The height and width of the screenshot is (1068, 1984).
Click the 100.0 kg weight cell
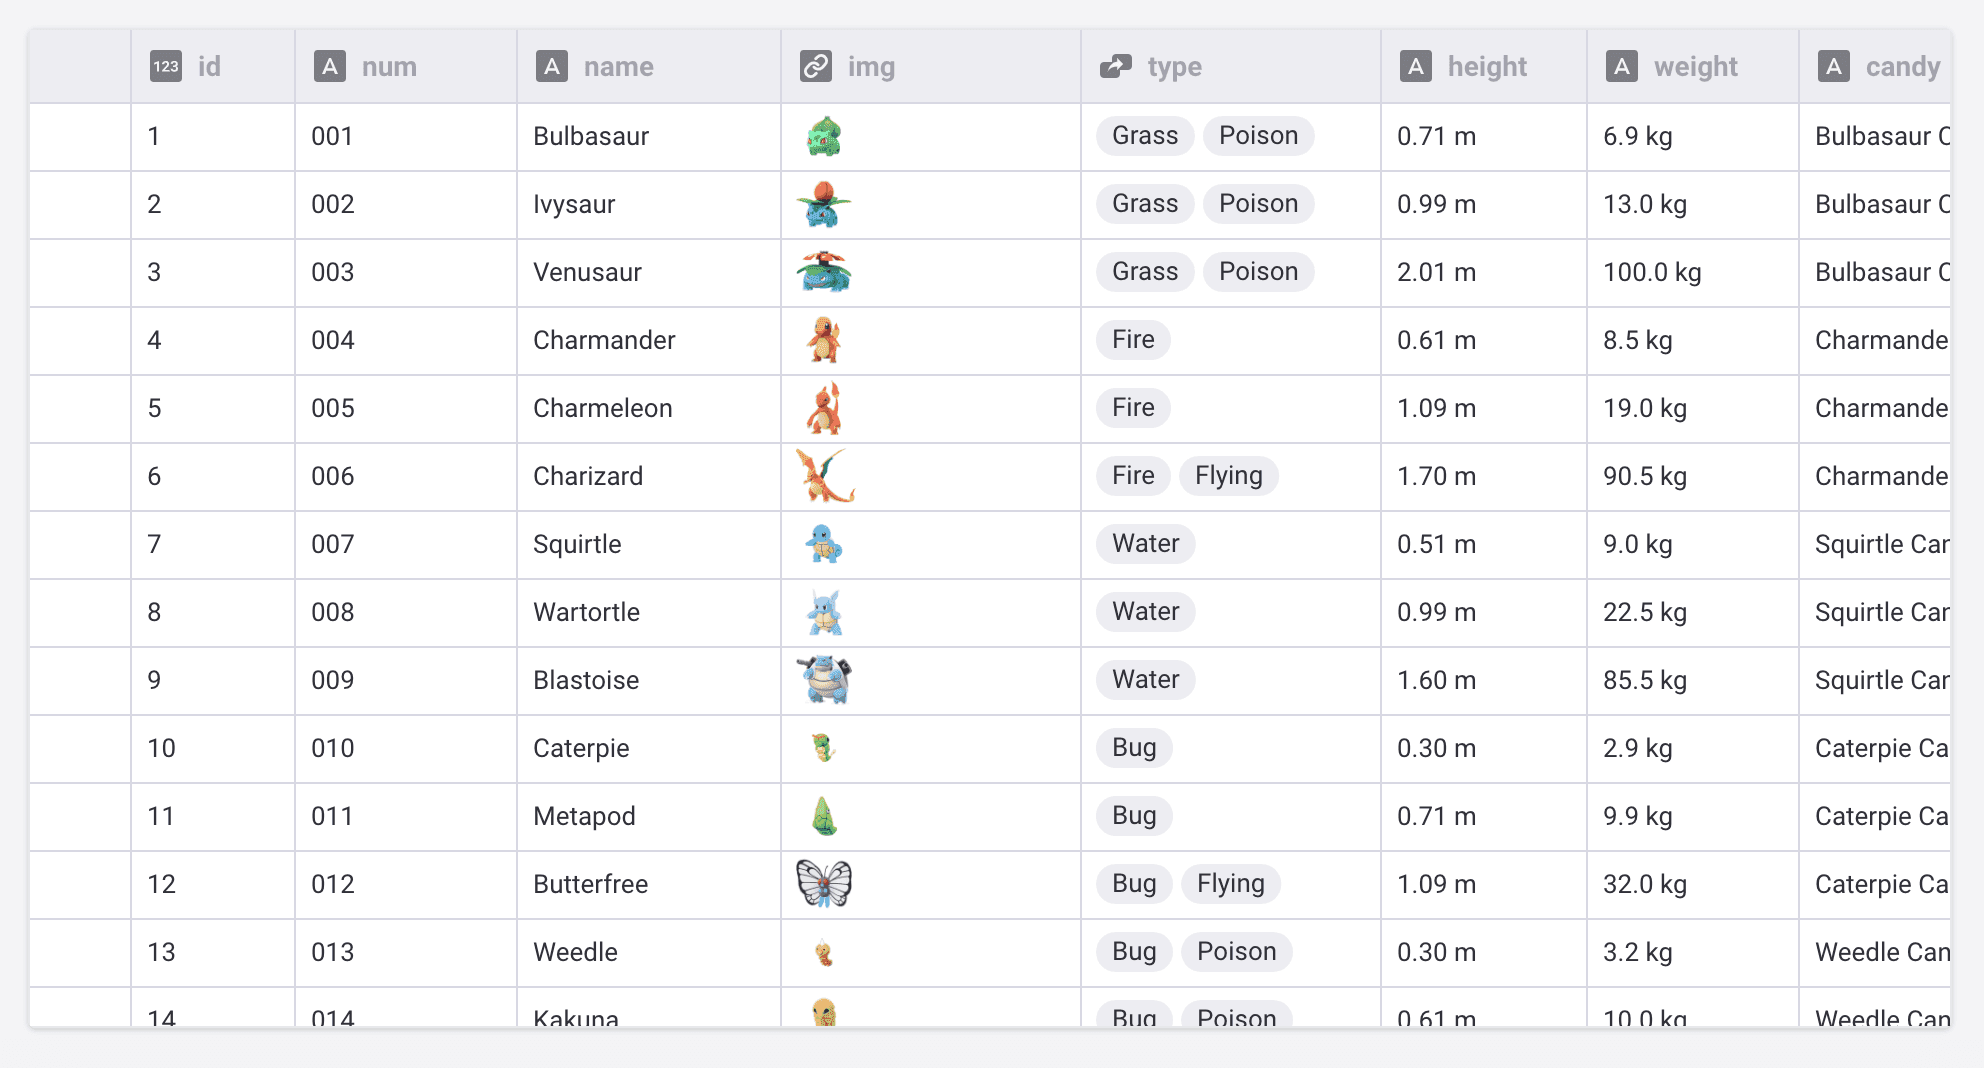[1652, 272]
